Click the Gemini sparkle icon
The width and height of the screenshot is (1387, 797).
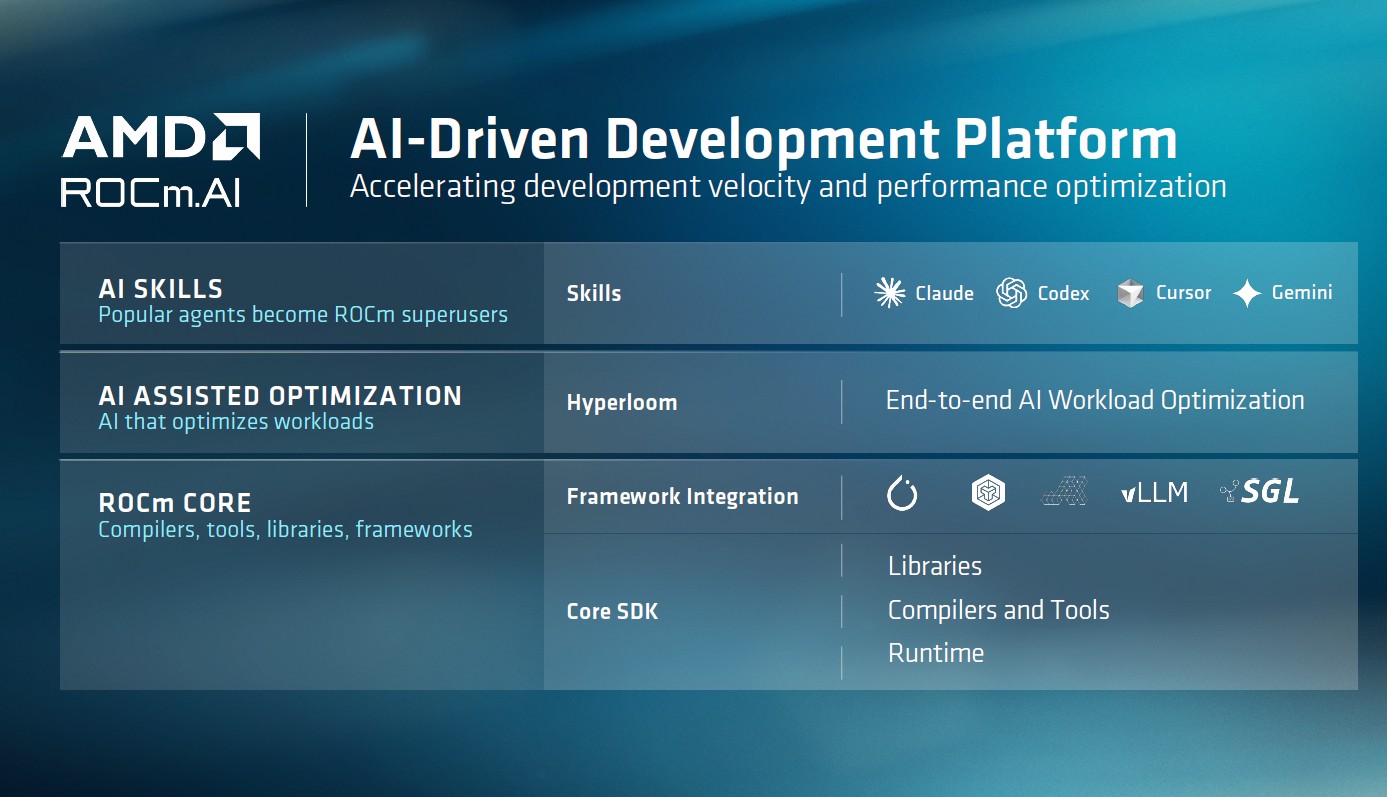click(x=1247, y=293)
